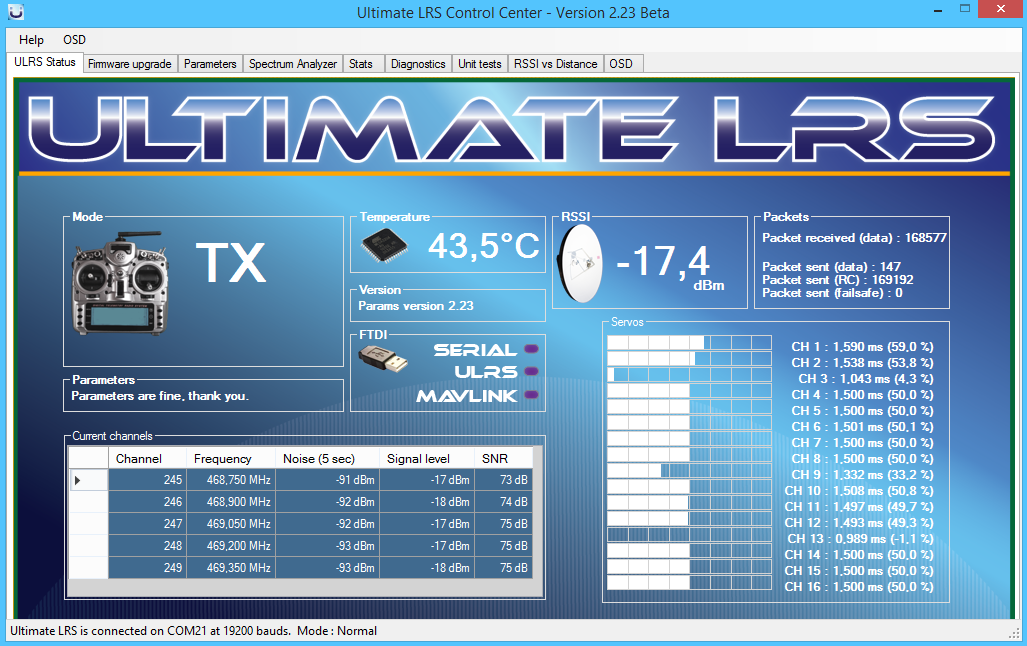Select the 468,750 MHz frequency cell

coord(231,480)
